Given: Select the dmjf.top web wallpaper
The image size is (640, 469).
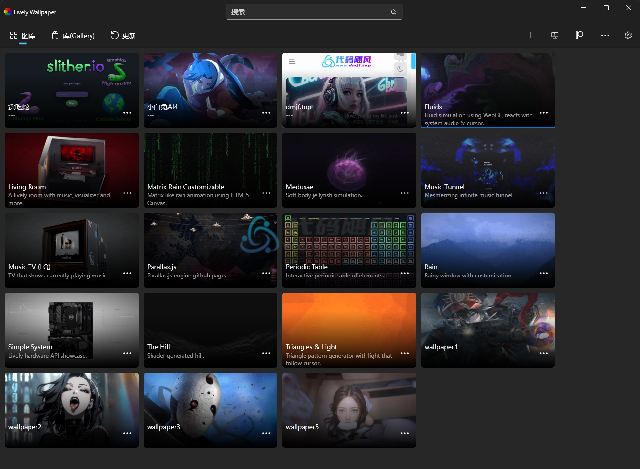Looking at the screenshot, I should coord(349,90).
